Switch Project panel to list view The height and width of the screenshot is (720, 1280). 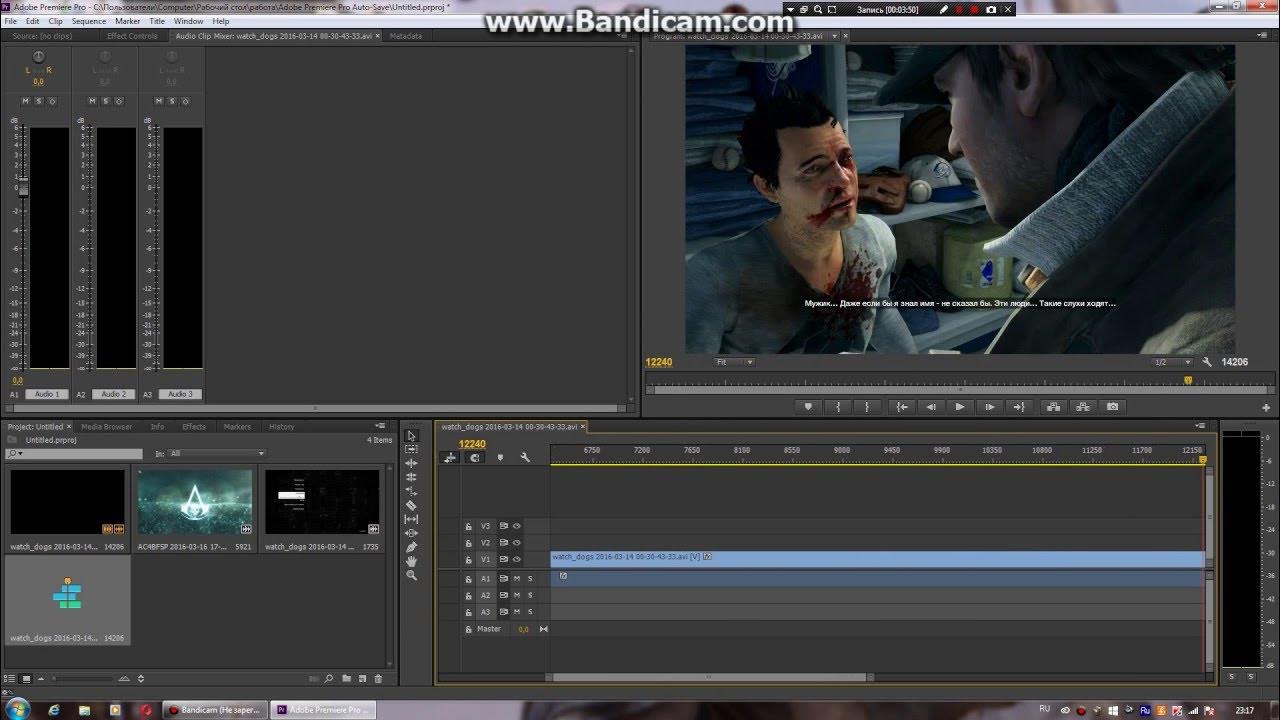pyautogui.click(x=11, y=679)
